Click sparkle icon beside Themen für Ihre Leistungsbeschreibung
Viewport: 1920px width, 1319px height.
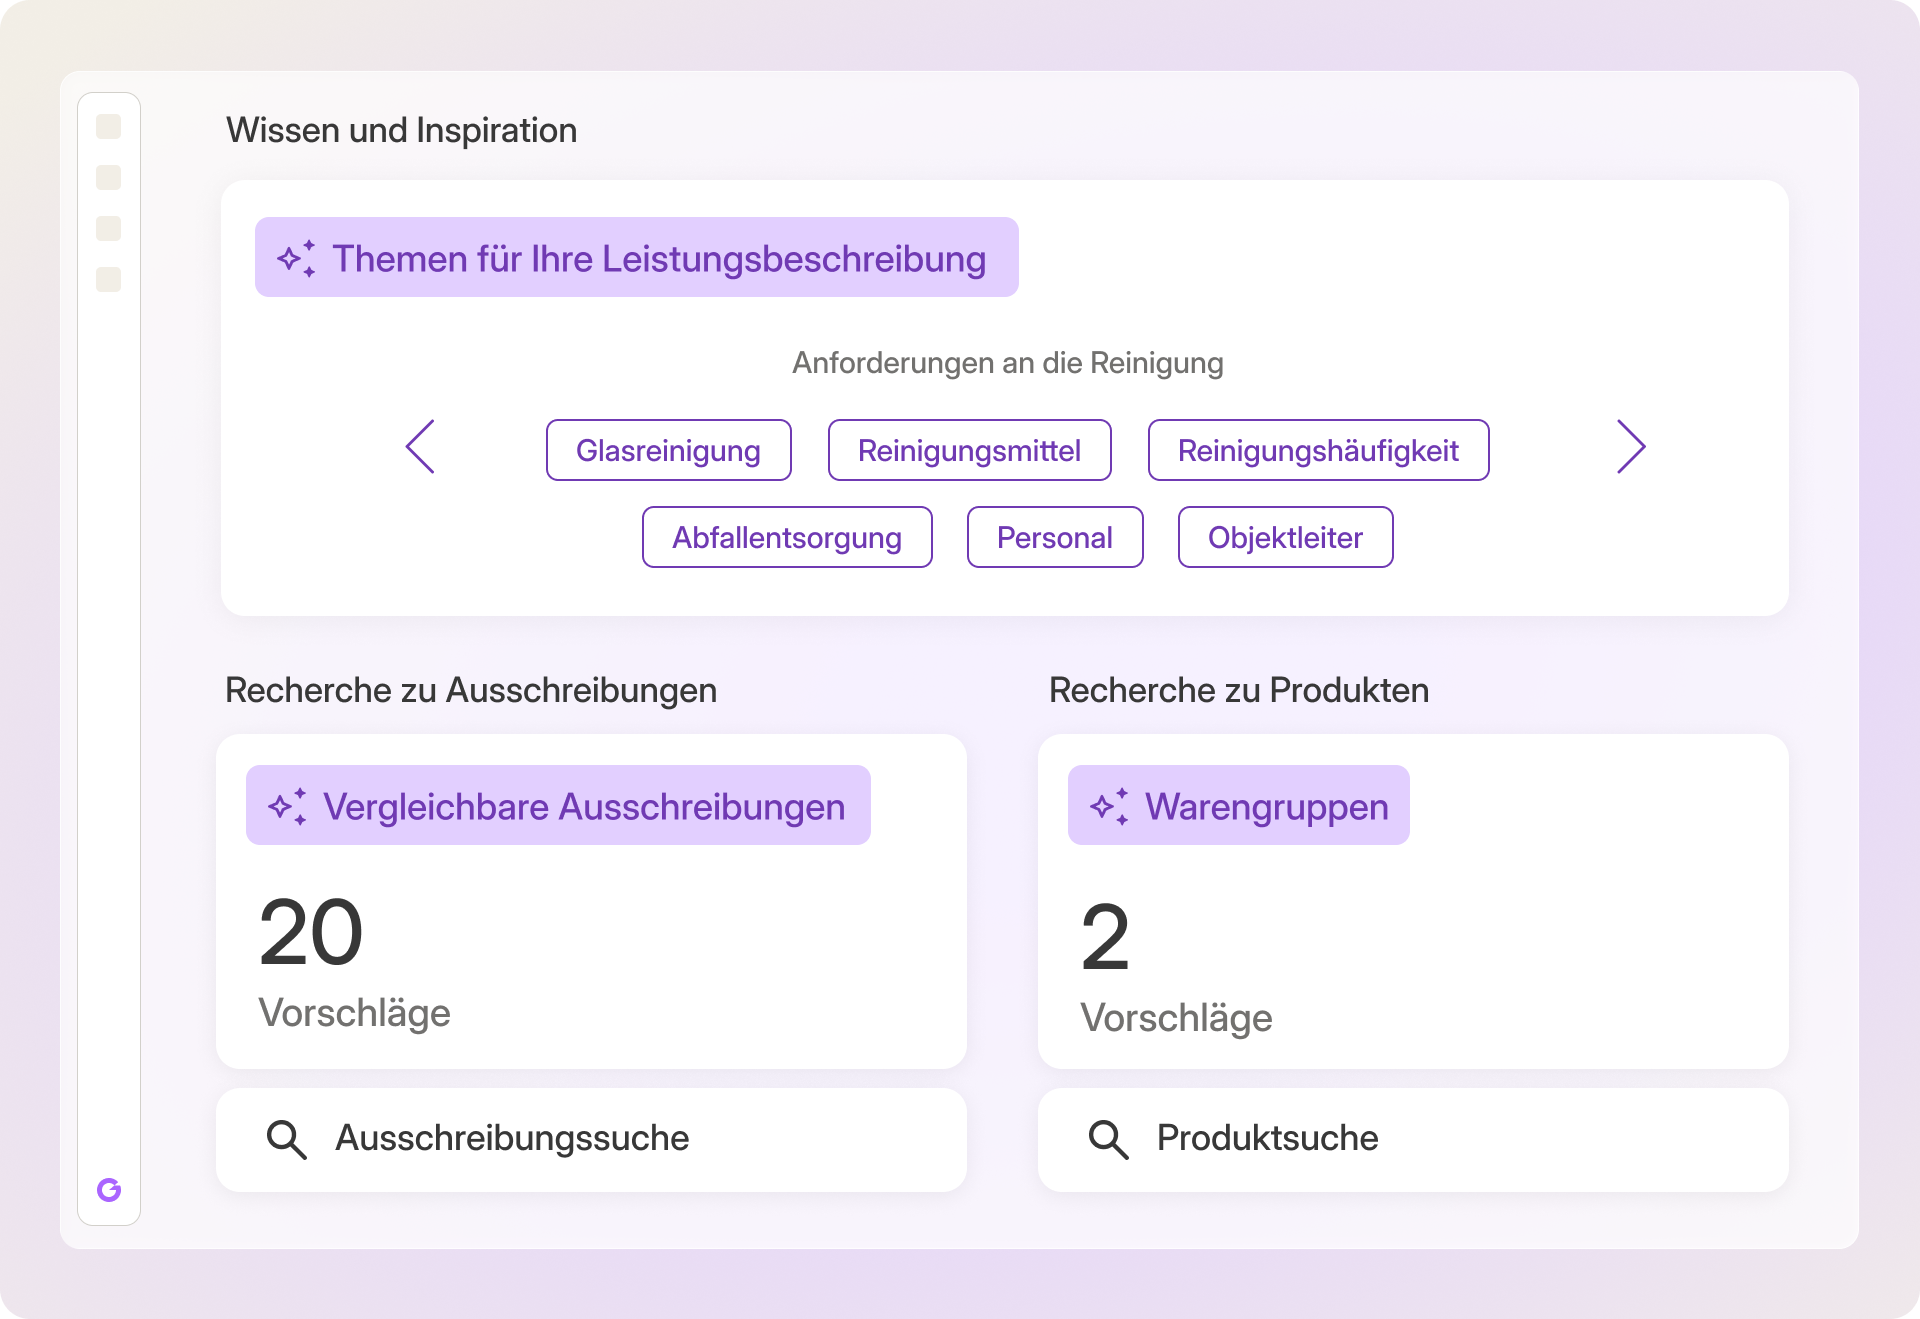pyautogui.click(x=297, y=259)
